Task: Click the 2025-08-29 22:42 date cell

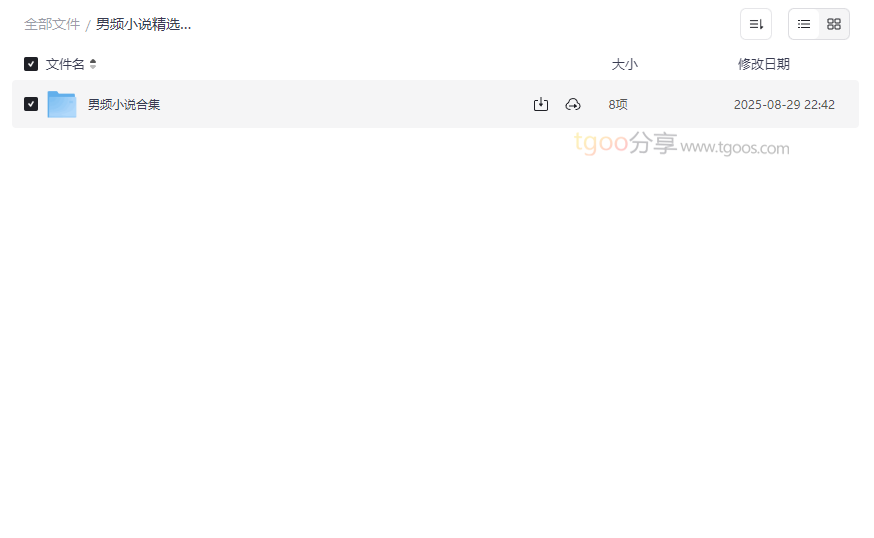Action: pyautogui.click(x=784, y=104)
